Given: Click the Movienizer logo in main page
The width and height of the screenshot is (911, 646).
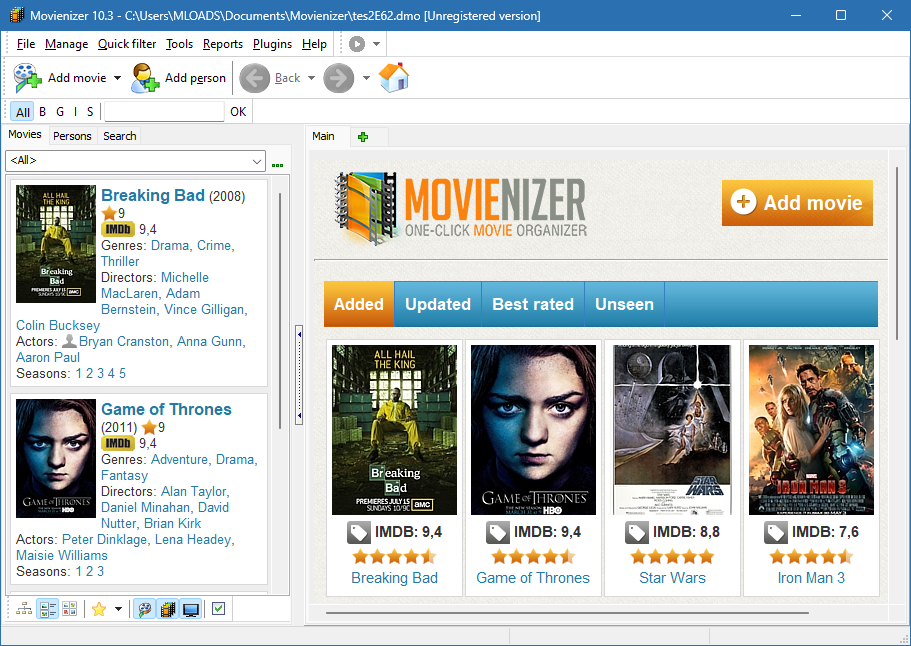Looking at the screenshot, I should (x=461, y=207).
